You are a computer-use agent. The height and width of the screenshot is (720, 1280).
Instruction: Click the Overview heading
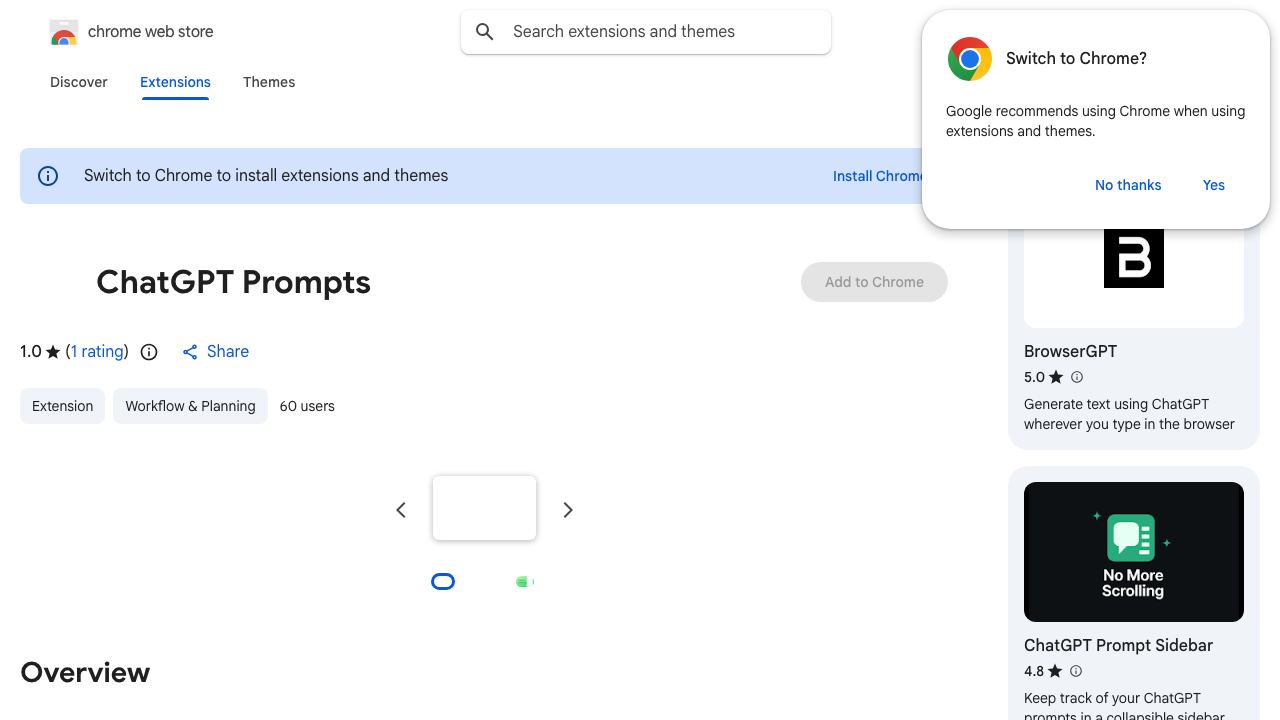pos(85,672)
